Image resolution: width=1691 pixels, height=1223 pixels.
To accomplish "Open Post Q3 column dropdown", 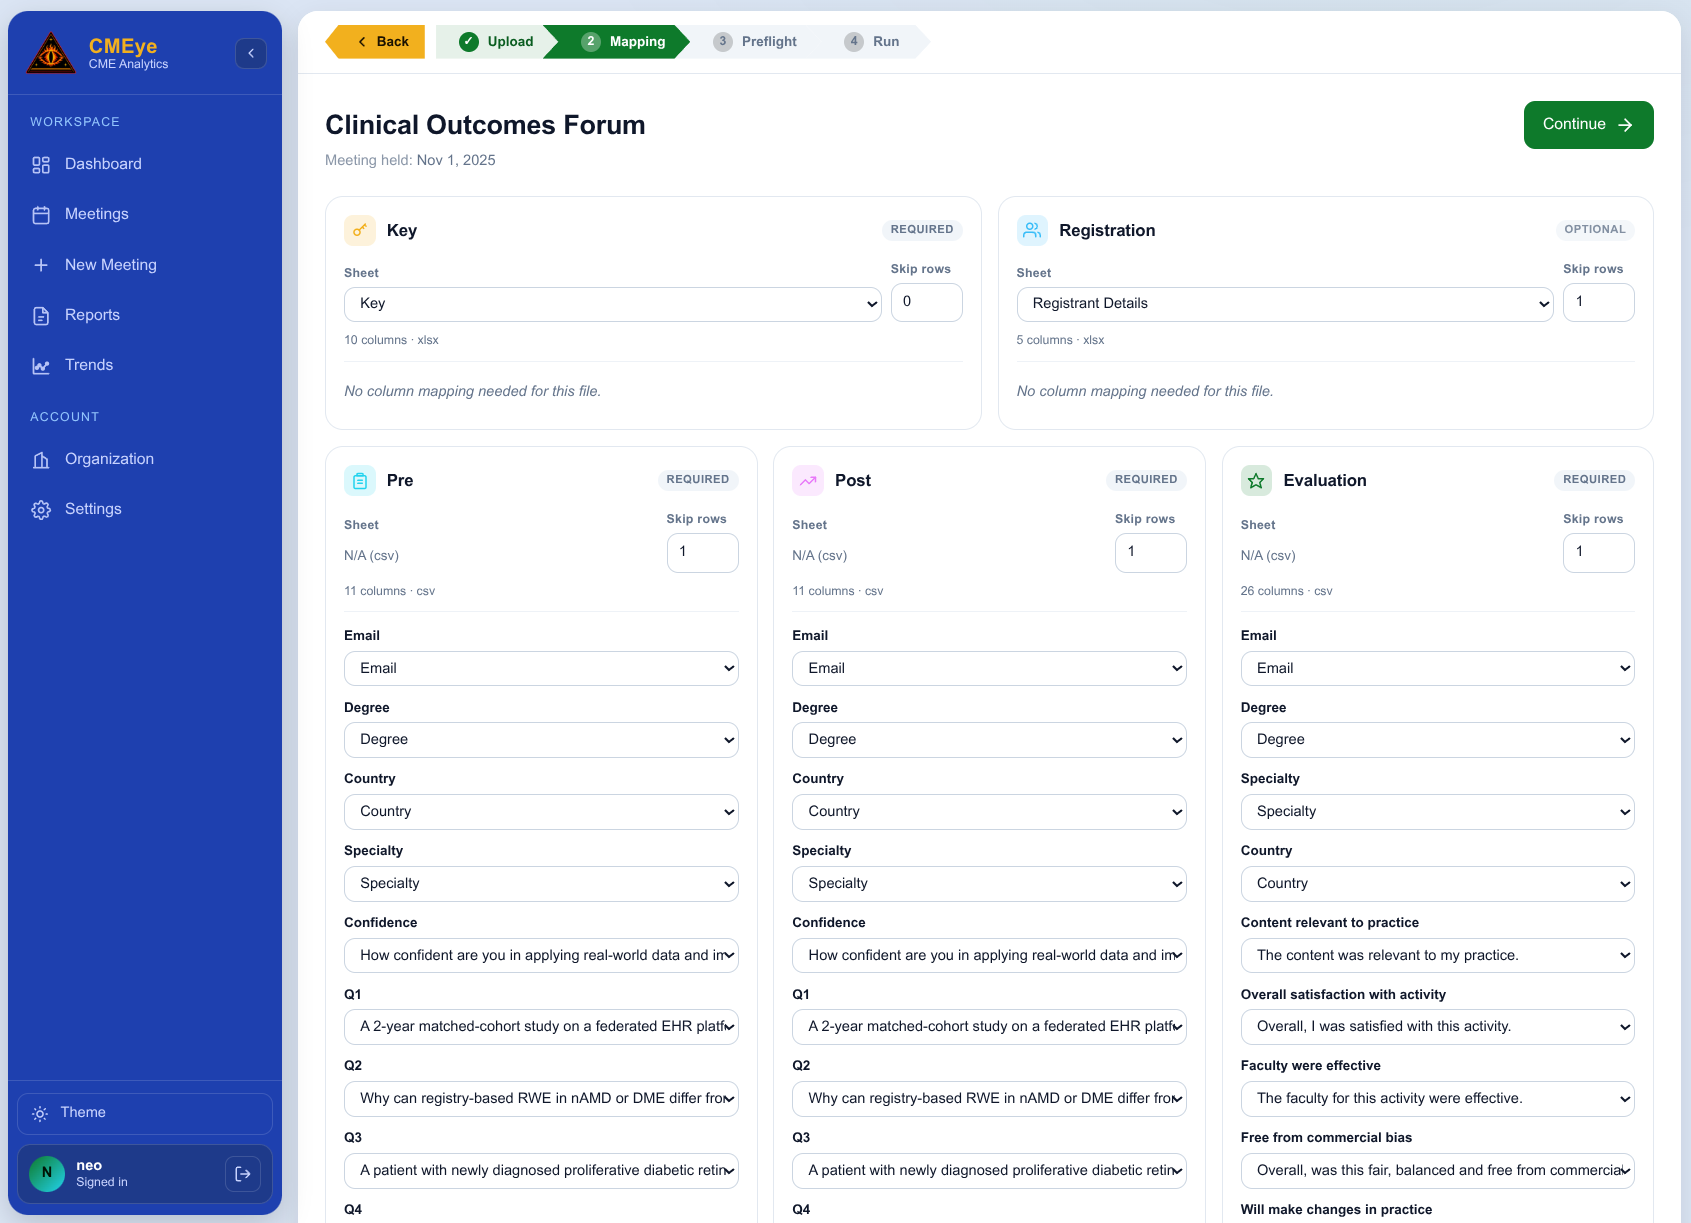I will pyautogui.click(x=989, y=1171).
